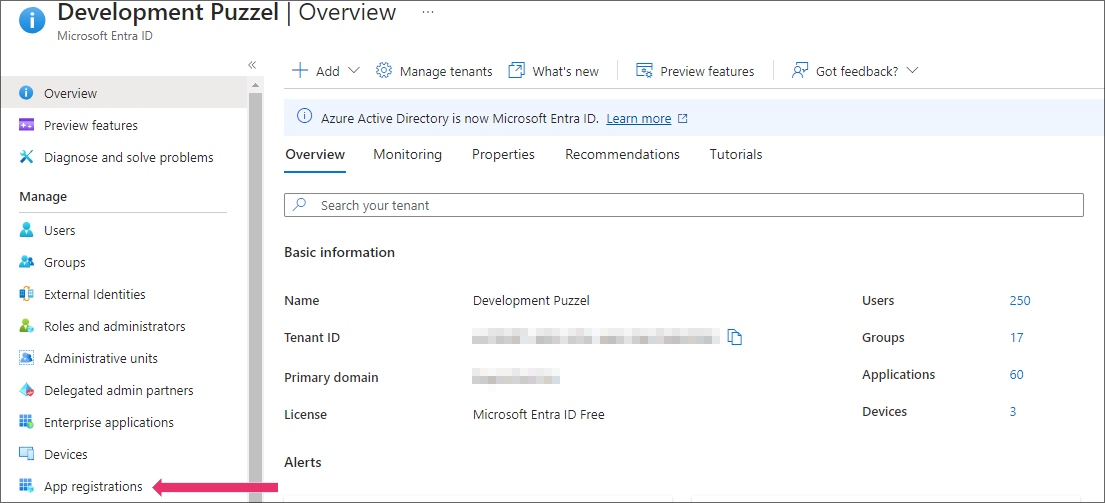Select Diagnose and solve problems

[x=128, y=158]
